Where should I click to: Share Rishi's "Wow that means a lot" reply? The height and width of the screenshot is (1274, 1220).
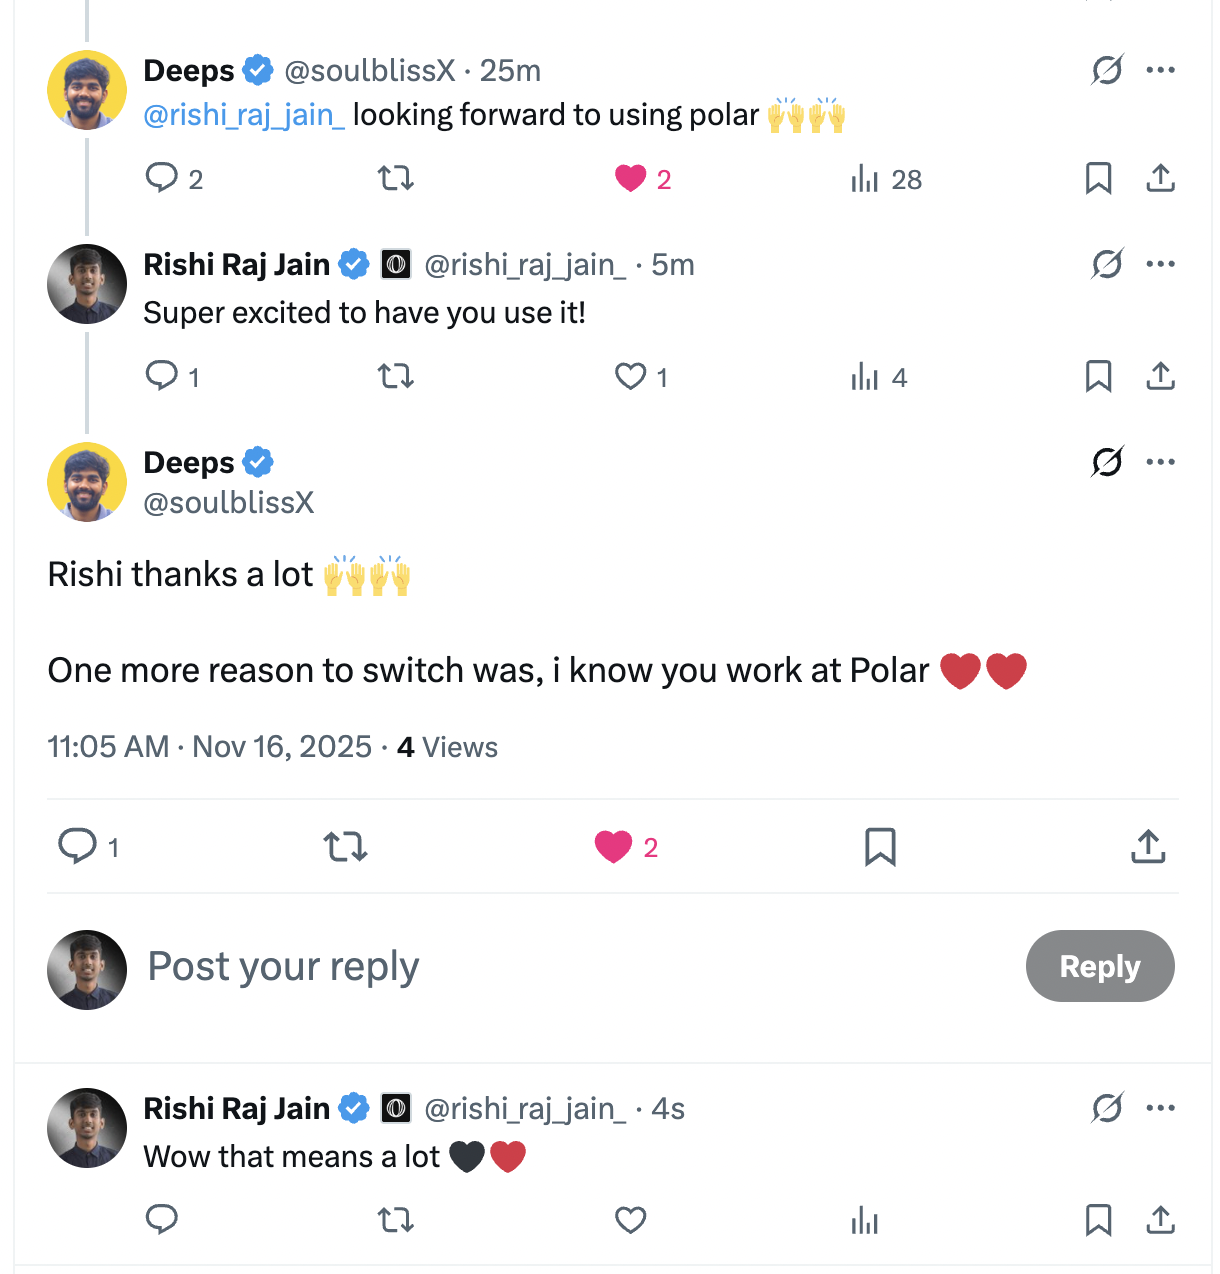click(1159, 1221)
